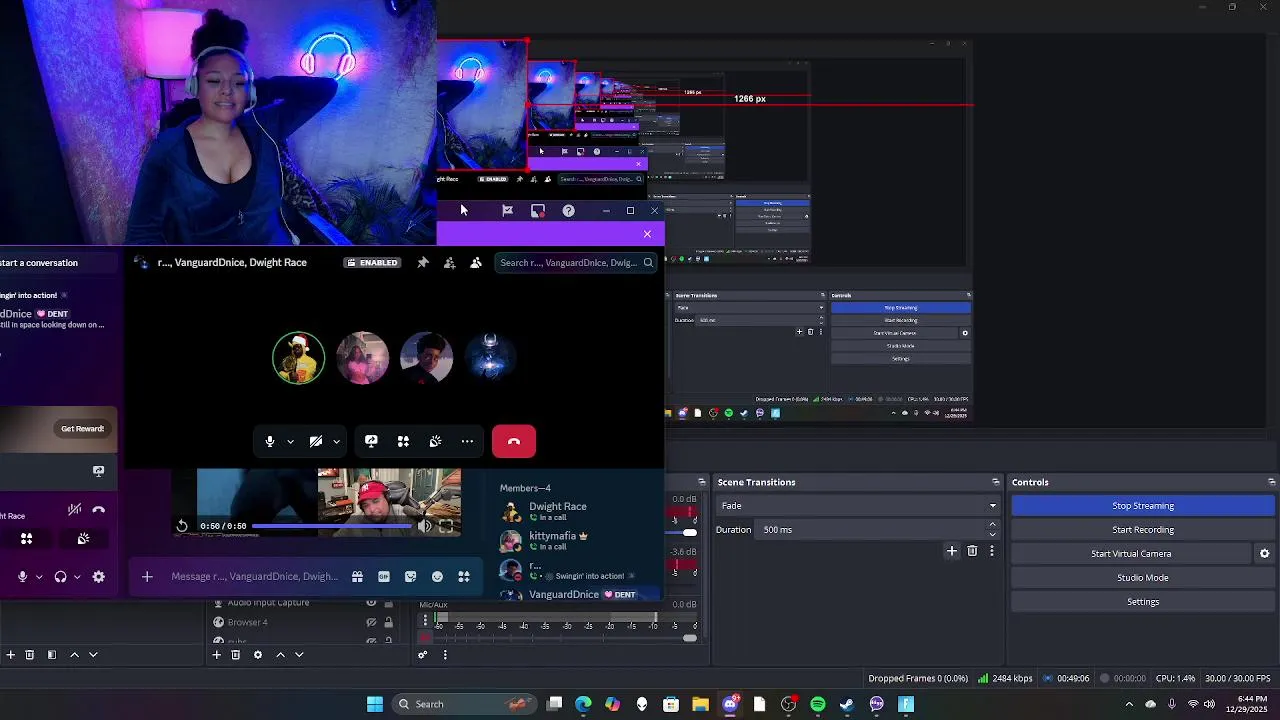The image size is (1280, 720).
Task: Open Discord user settings gear
Action: pyautogui.click(x=98, y=576)
